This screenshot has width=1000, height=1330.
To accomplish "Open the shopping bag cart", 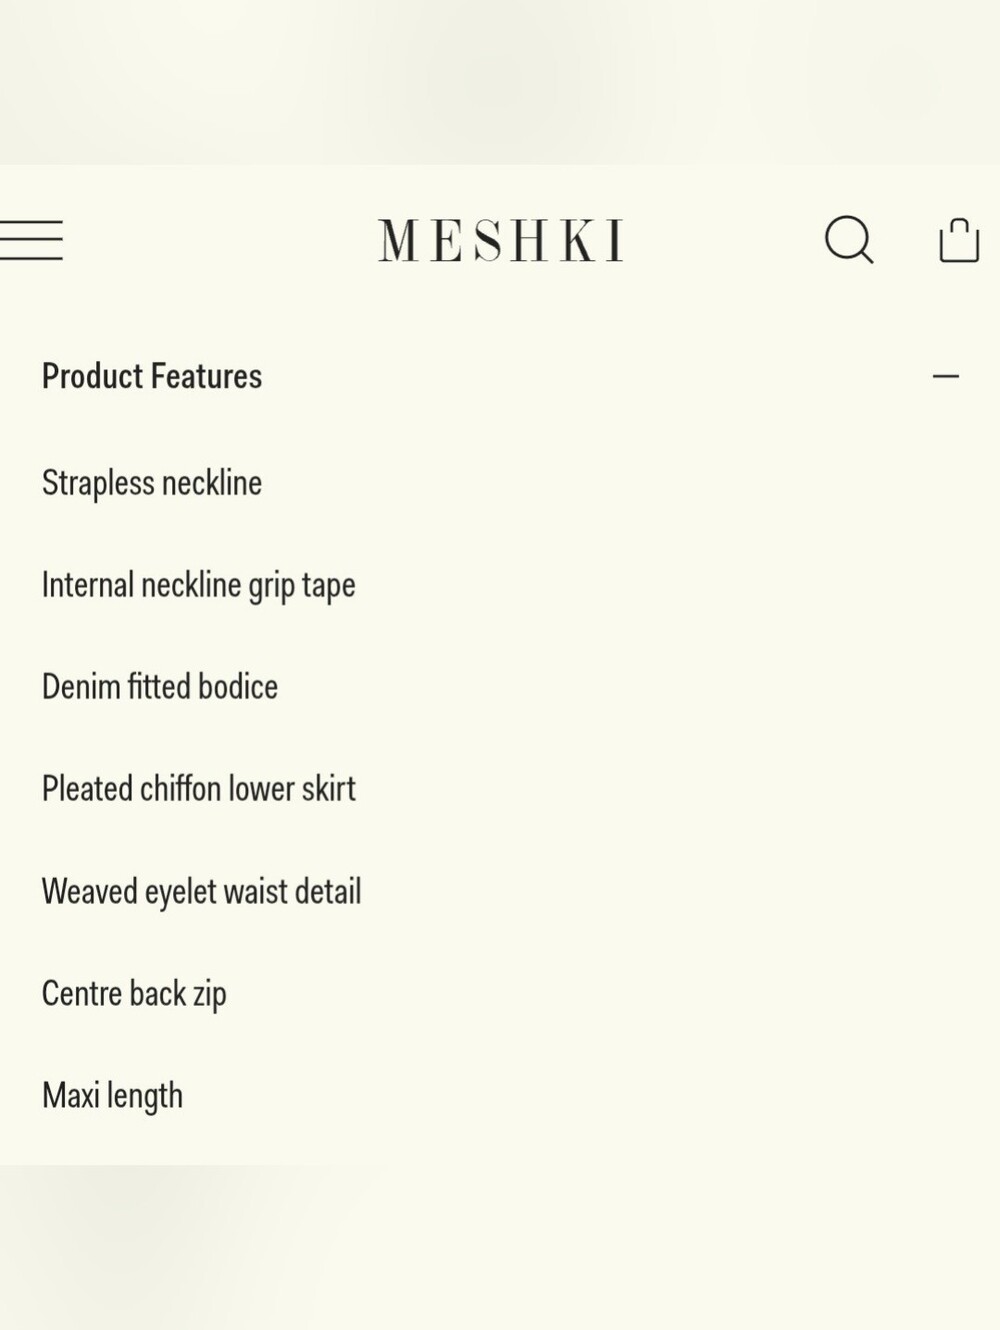I will click(x=959, y=240).
